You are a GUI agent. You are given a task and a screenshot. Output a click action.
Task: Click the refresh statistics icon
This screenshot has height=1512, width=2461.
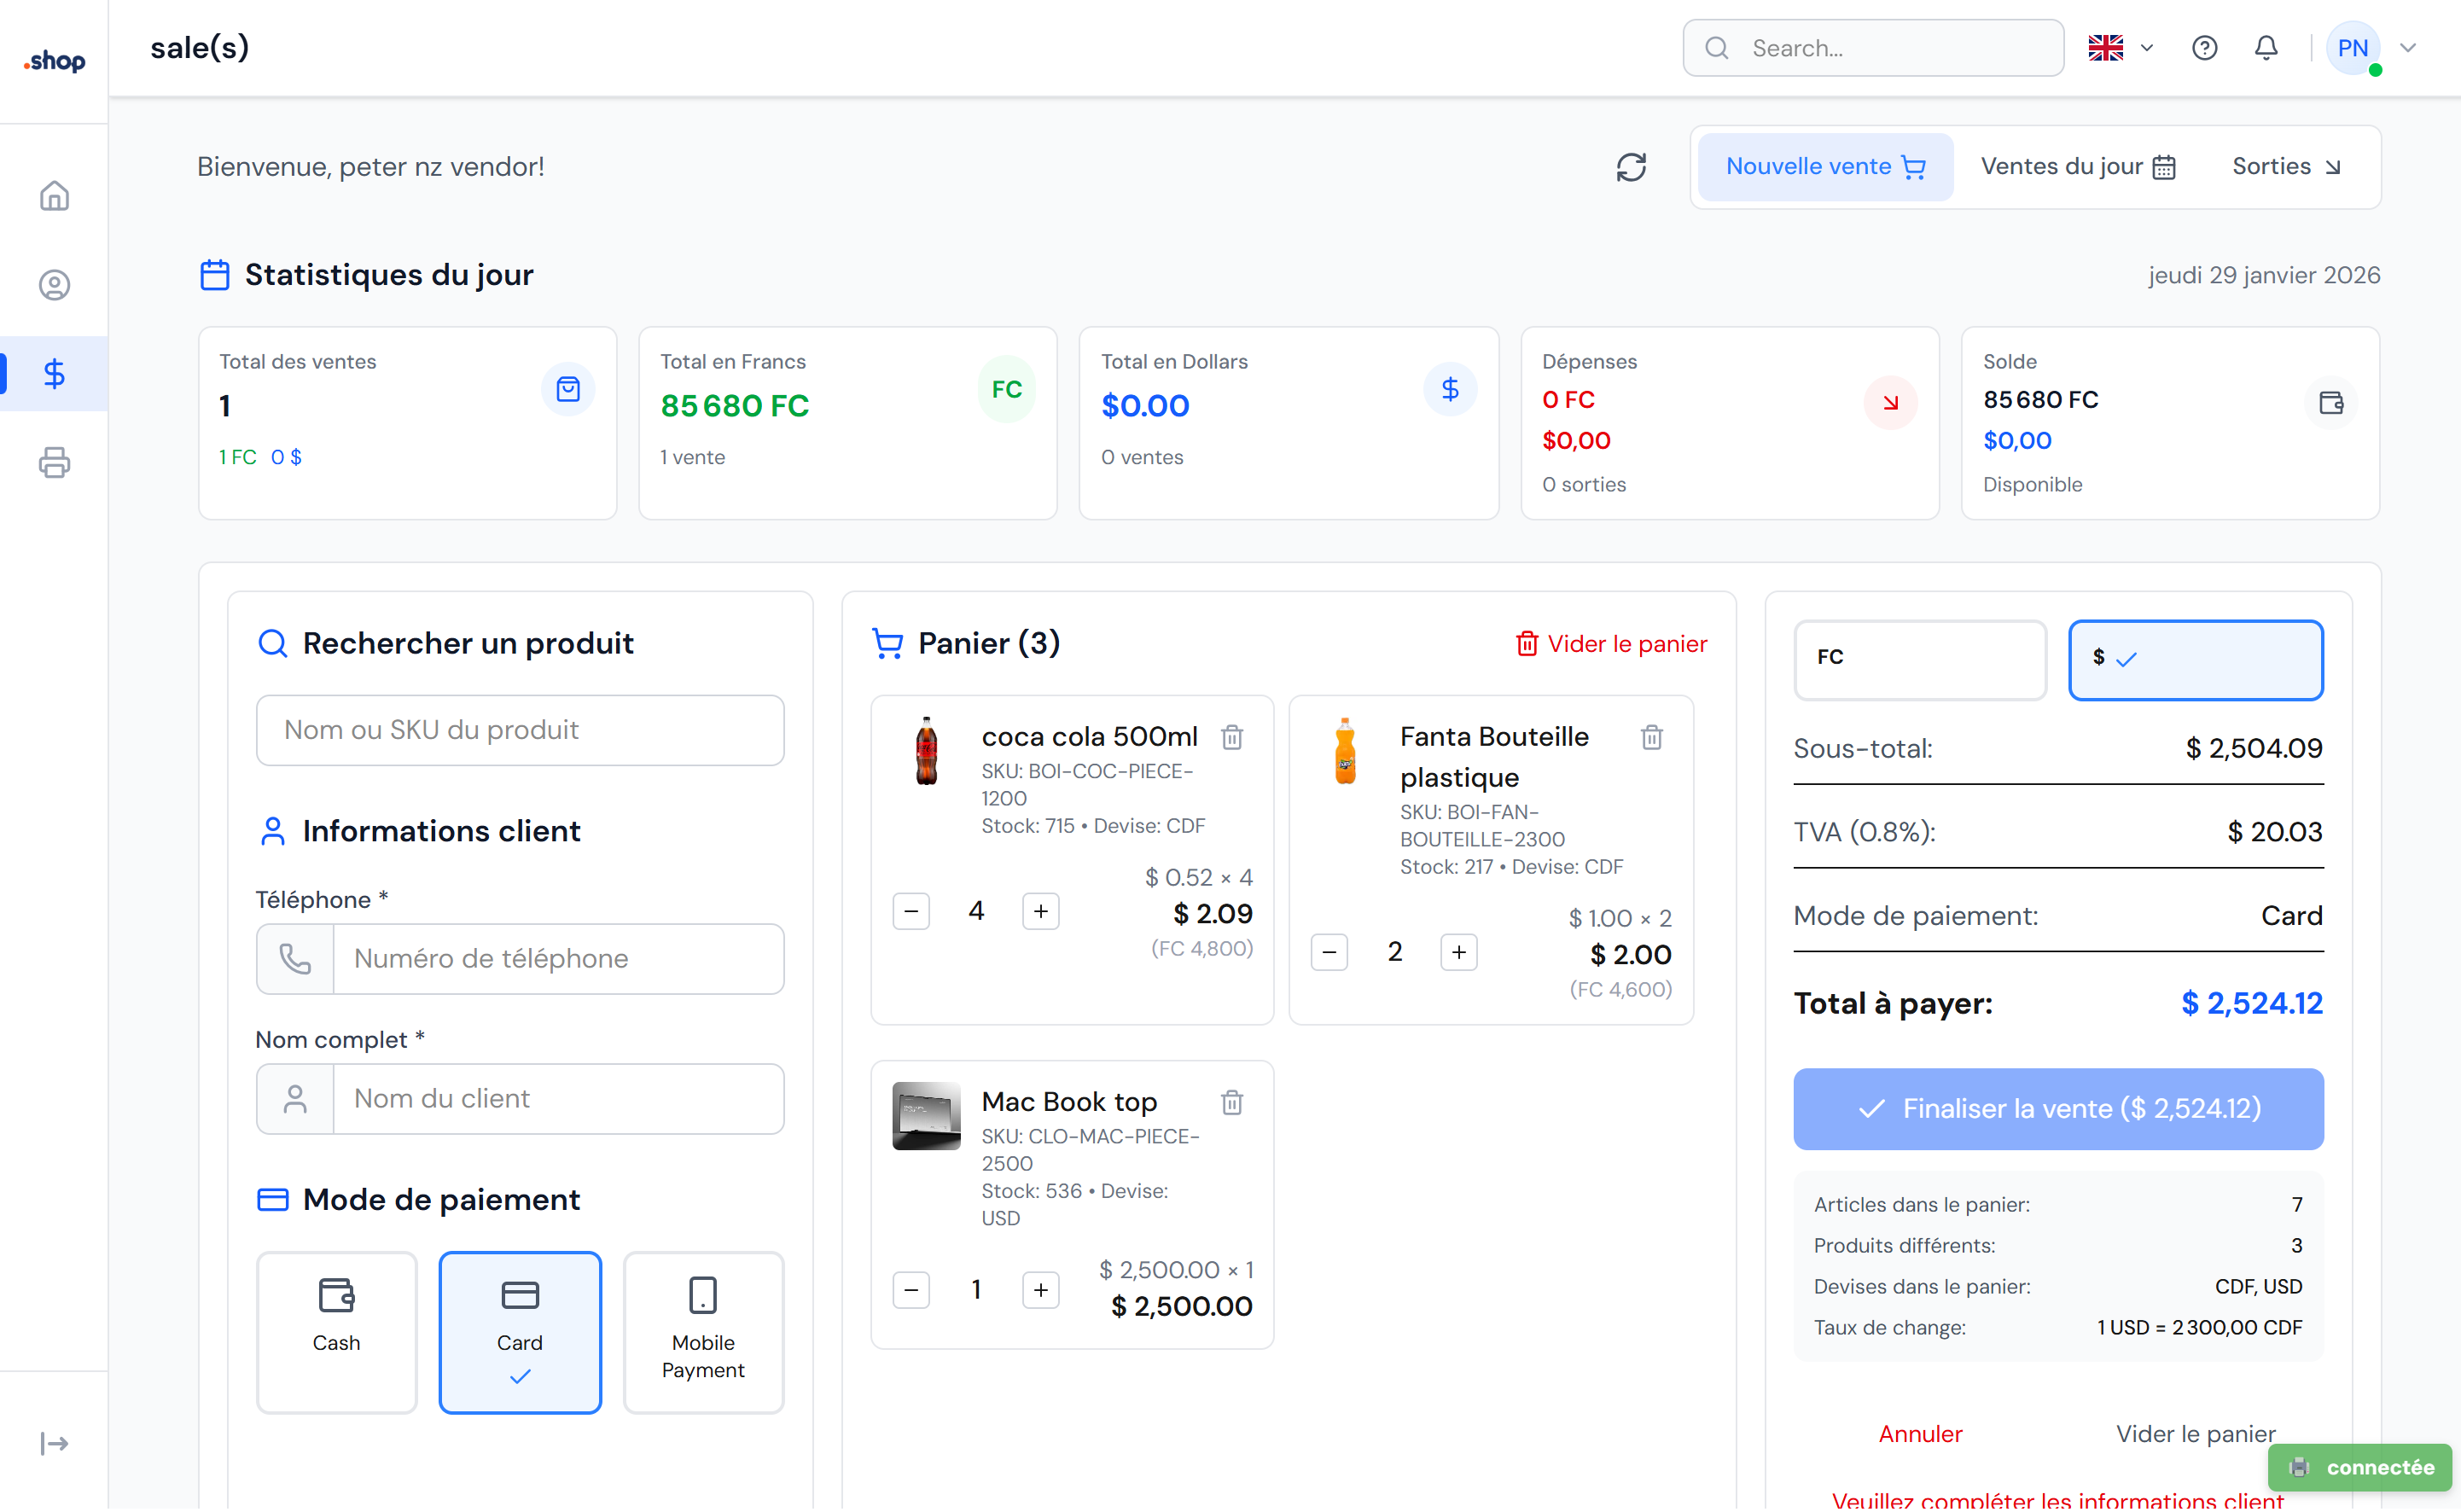pos(1631,167)
